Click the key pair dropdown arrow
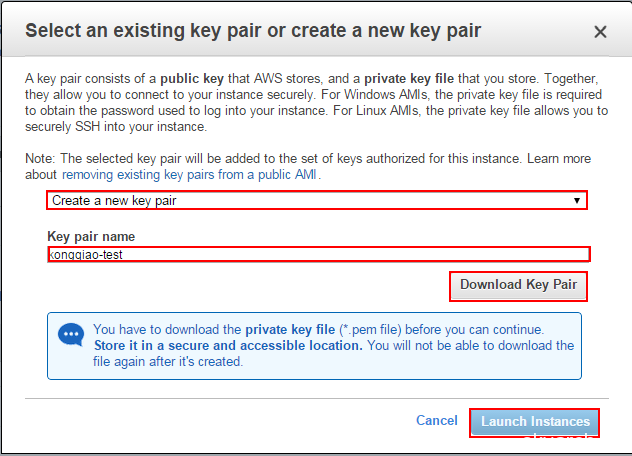Screen dimensions: 632x456 577,200
